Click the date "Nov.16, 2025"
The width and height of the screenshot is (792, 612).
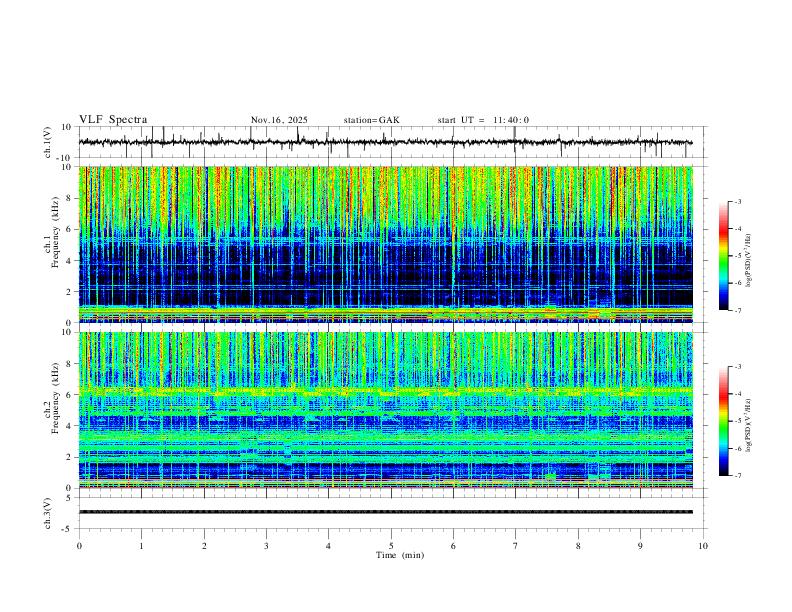(279, 120)
